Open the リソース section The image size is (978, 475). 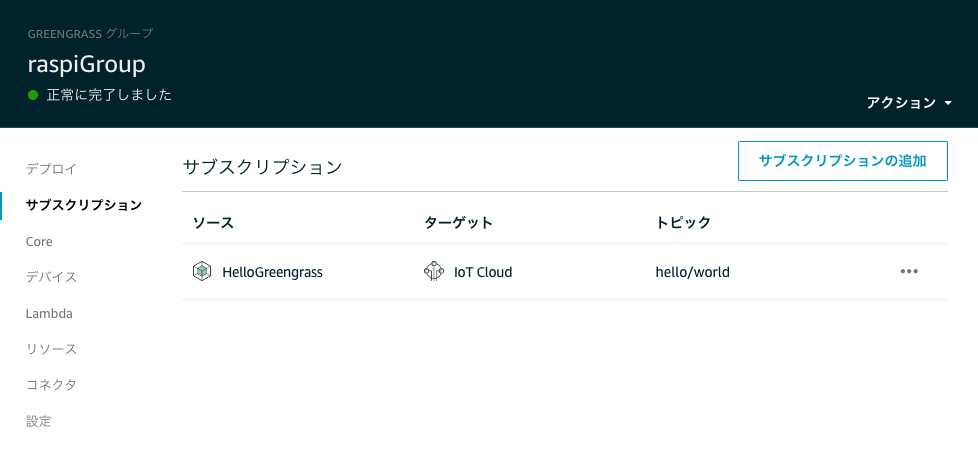pyautogui.click(x=51, y=349)
